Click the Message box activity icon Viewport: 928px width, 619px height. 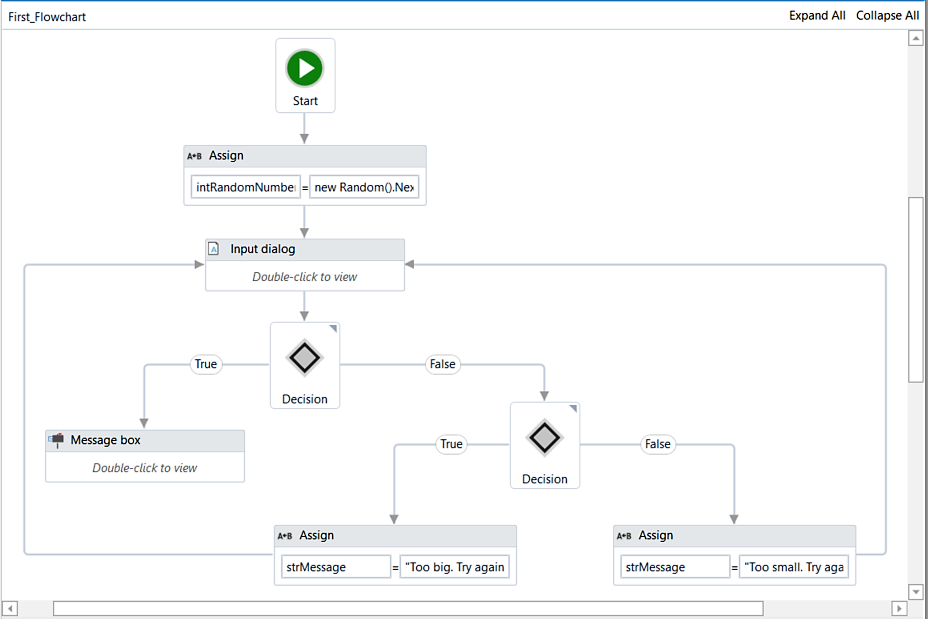coord(56,440)
